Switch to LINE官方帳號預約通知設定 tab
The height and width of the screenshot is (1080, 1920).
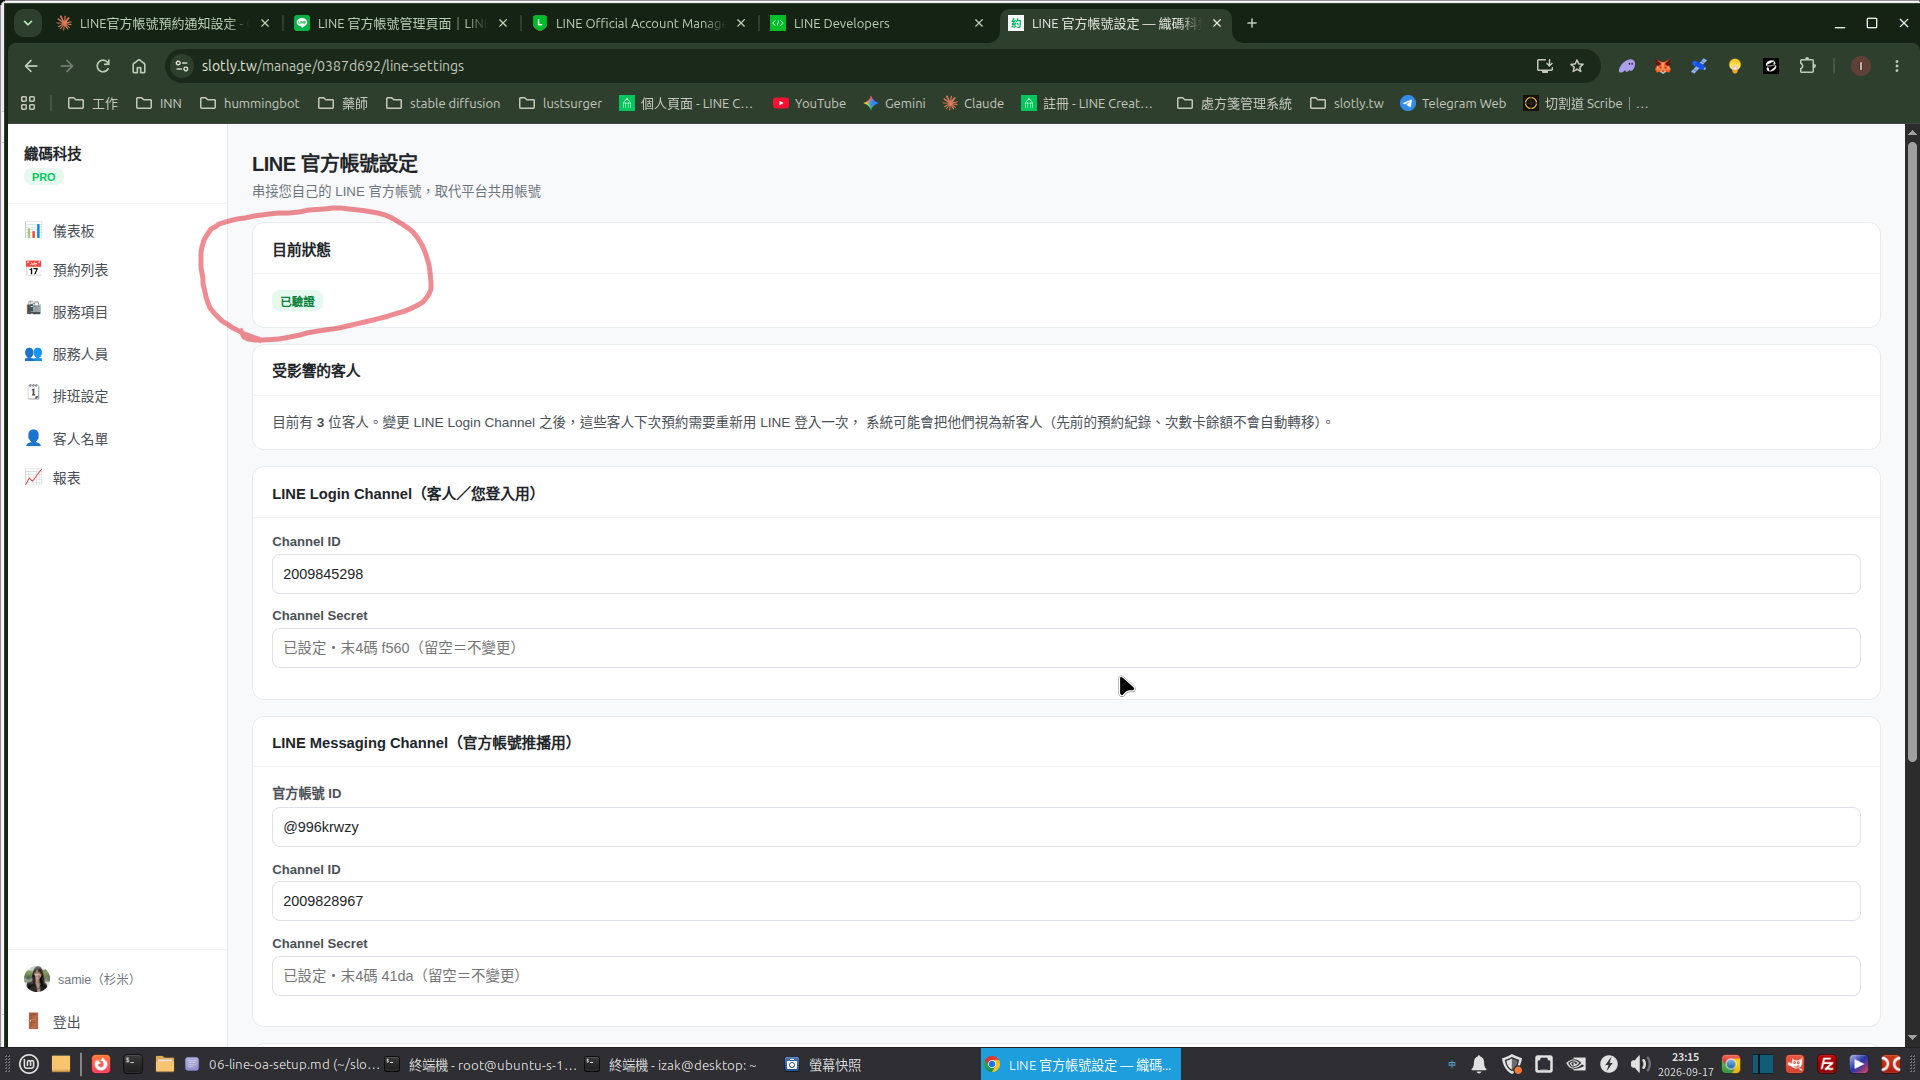pos(162,23)
